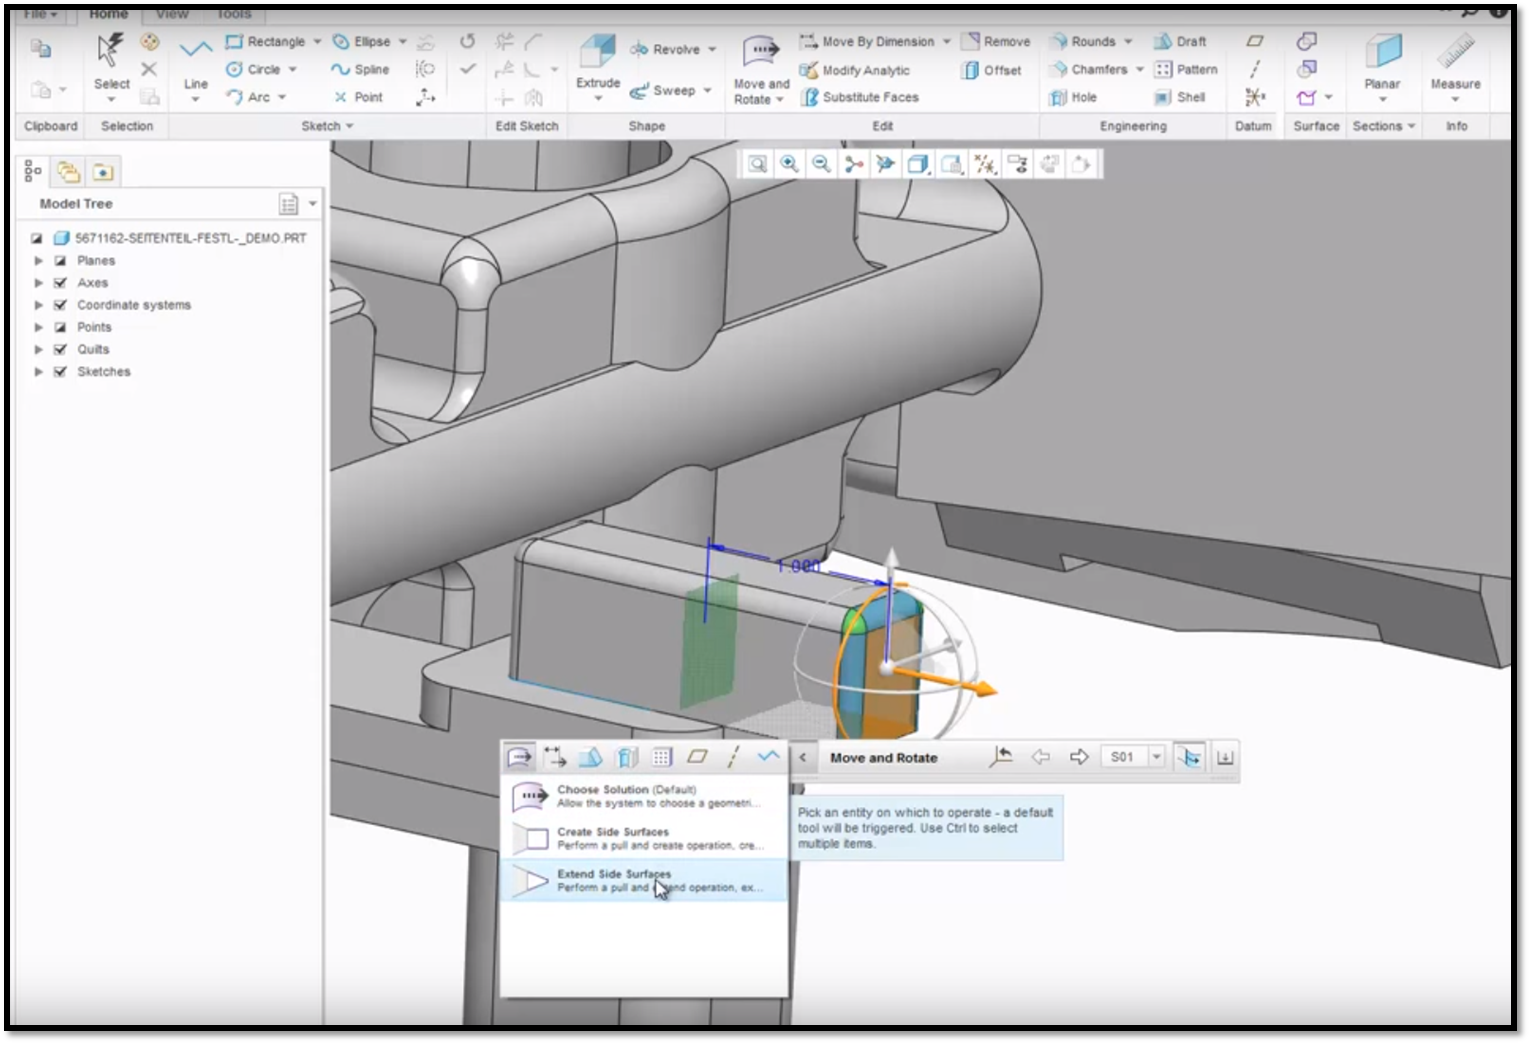Viewport: 1530px width, 1044px height.
Task: Pick the Point sketch tool
Action: (x=358, y=97)
